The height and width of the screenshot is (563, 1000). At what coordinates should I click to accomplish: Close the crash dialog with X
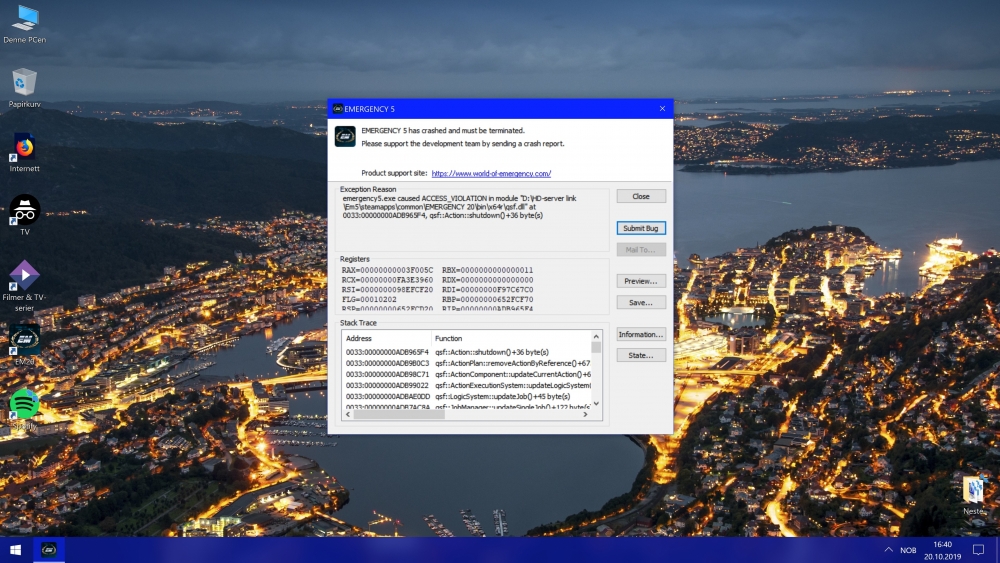(x=662, y=108)
